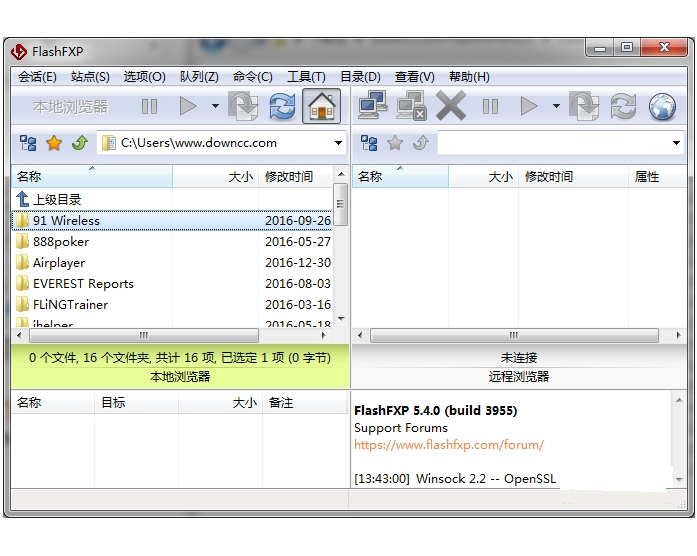Image resolution: width=697 pixels, height=556 pixels.
Task: Click the local list vertical scrollbar thumb
Action: point(340,204)
